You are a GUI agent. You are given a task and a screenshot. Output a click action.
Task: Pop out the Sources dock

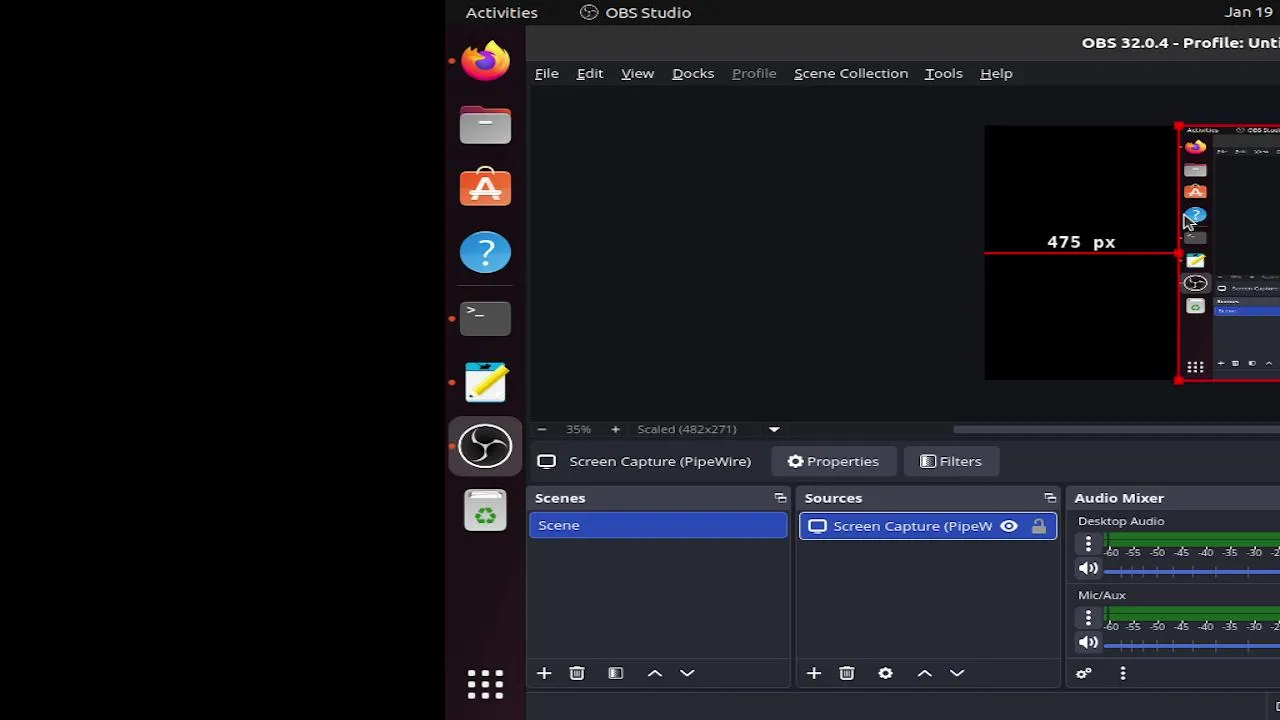[x=1050, y=498]
